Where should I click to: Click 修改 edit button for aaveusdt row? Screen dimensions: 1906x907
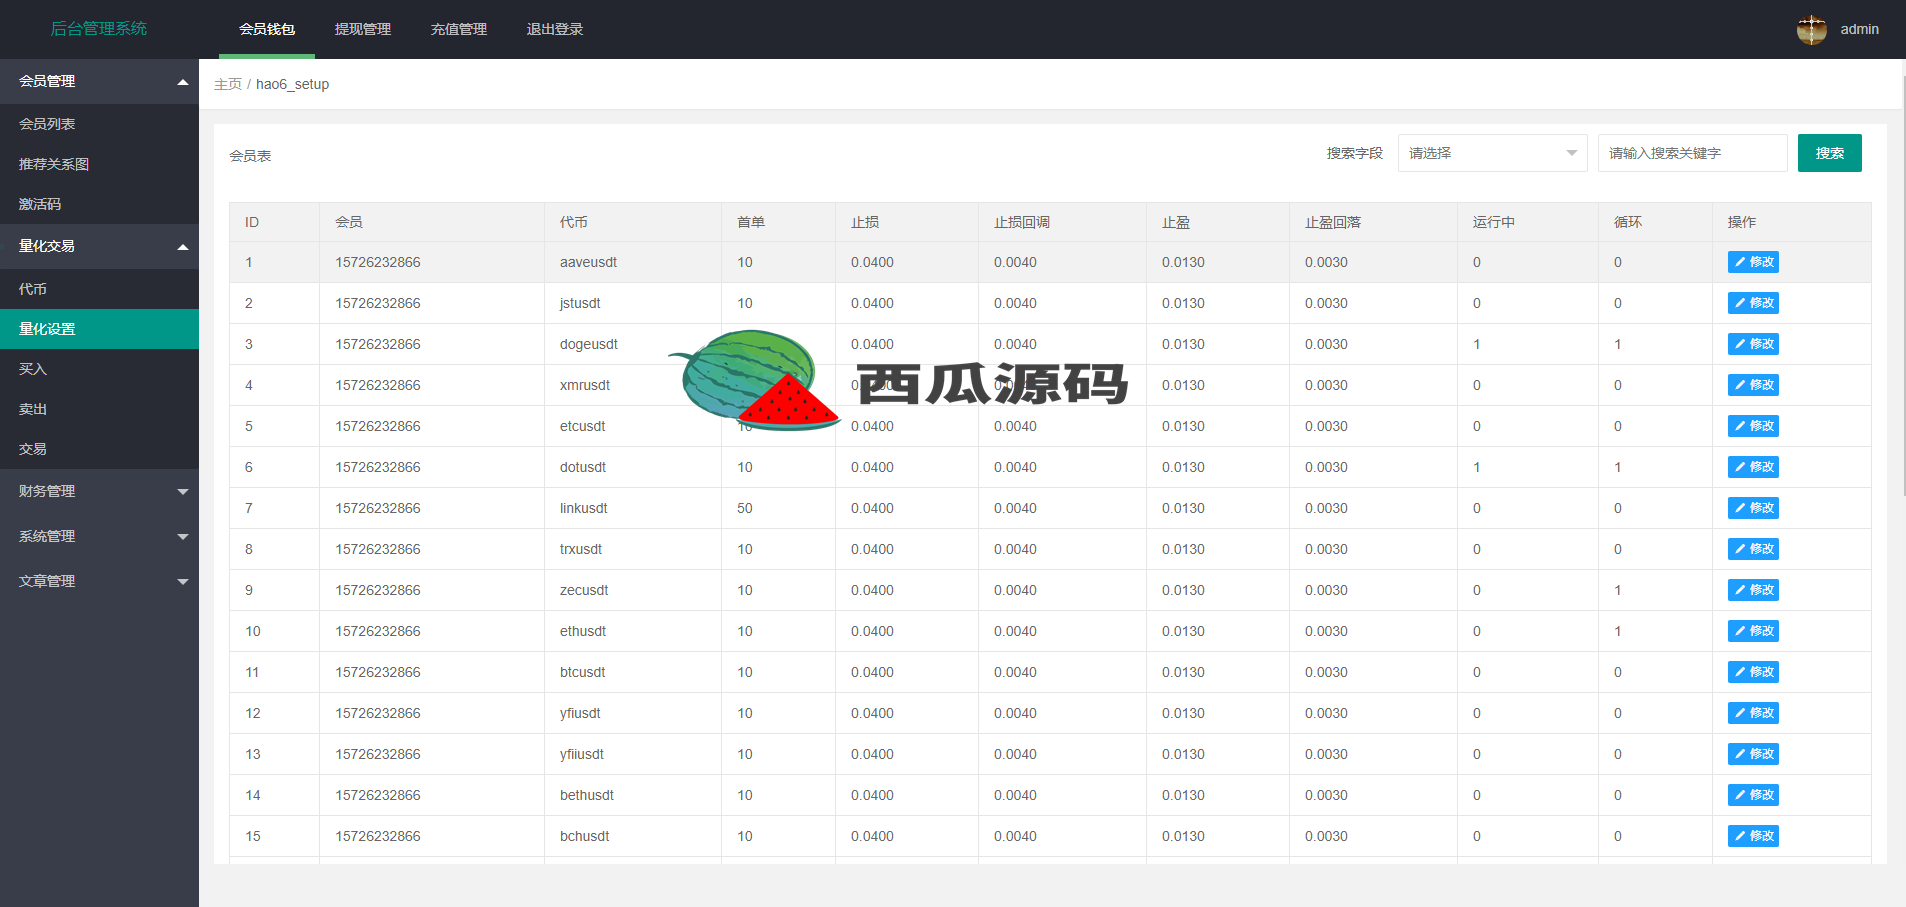(1753, 262)
